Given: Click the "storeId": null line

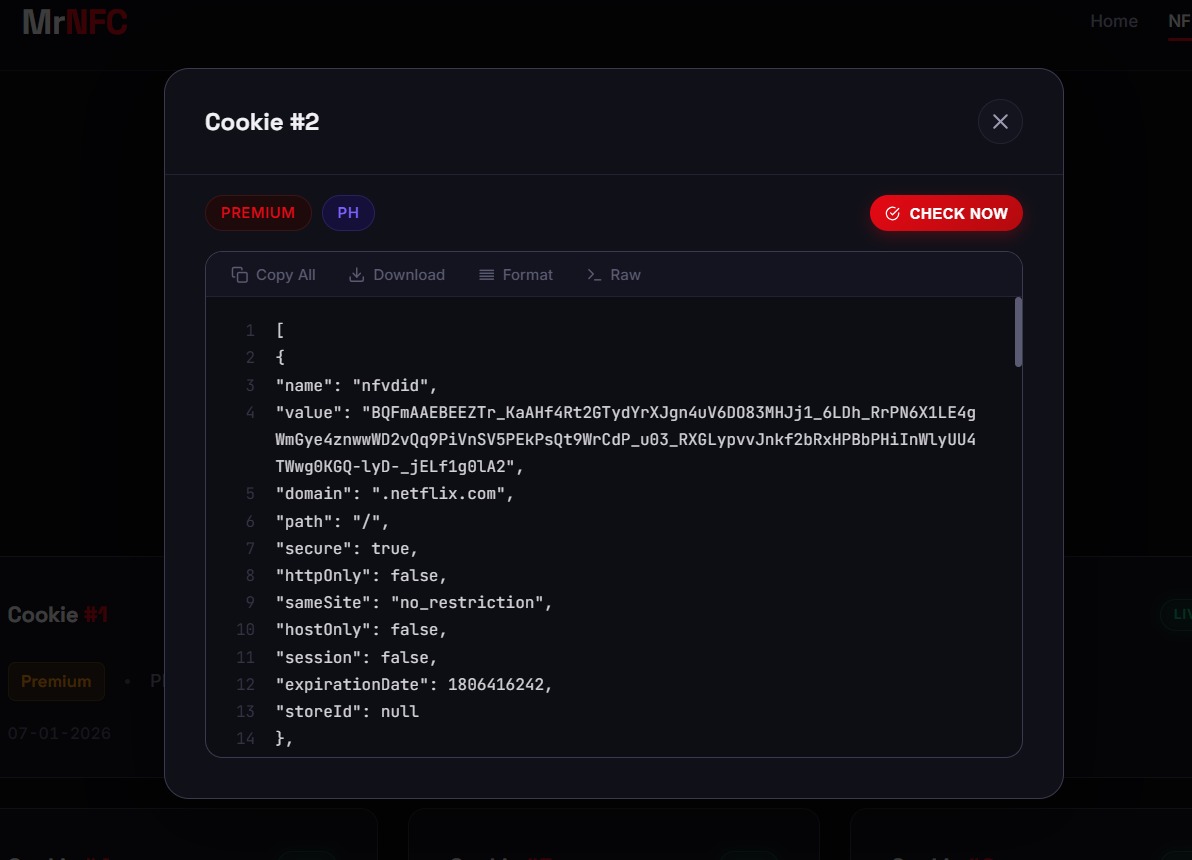Looking at the screenshot, I should (347, 711).
